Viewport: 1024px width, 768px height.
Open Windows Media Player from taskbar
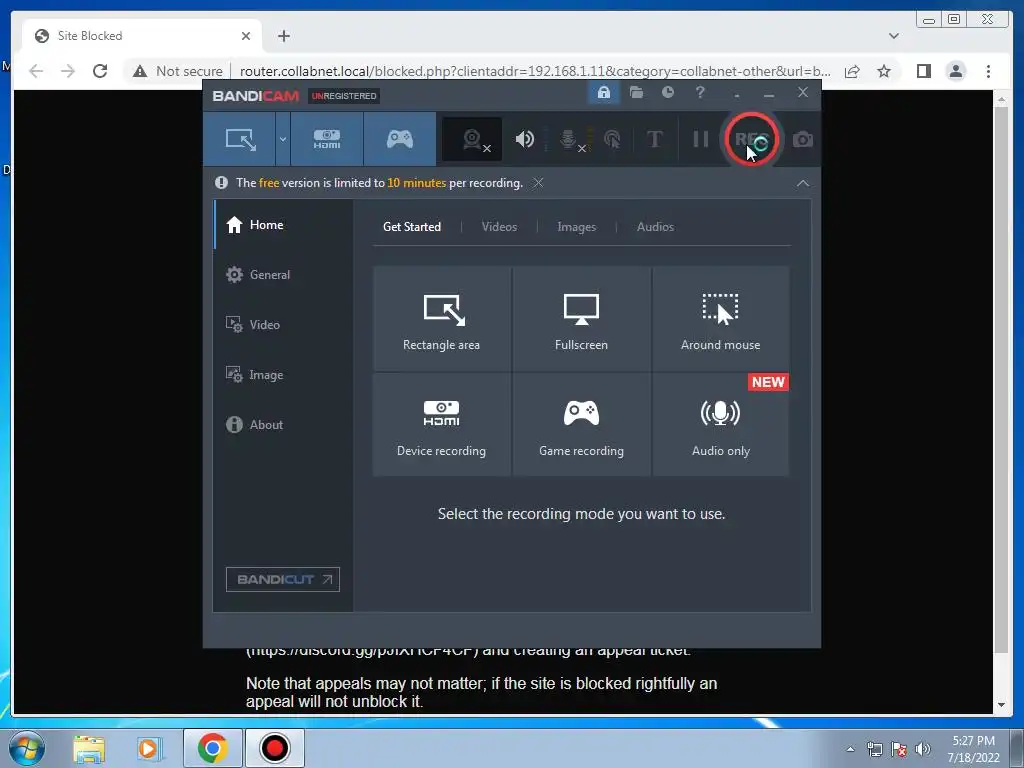(x=148, y=748)
